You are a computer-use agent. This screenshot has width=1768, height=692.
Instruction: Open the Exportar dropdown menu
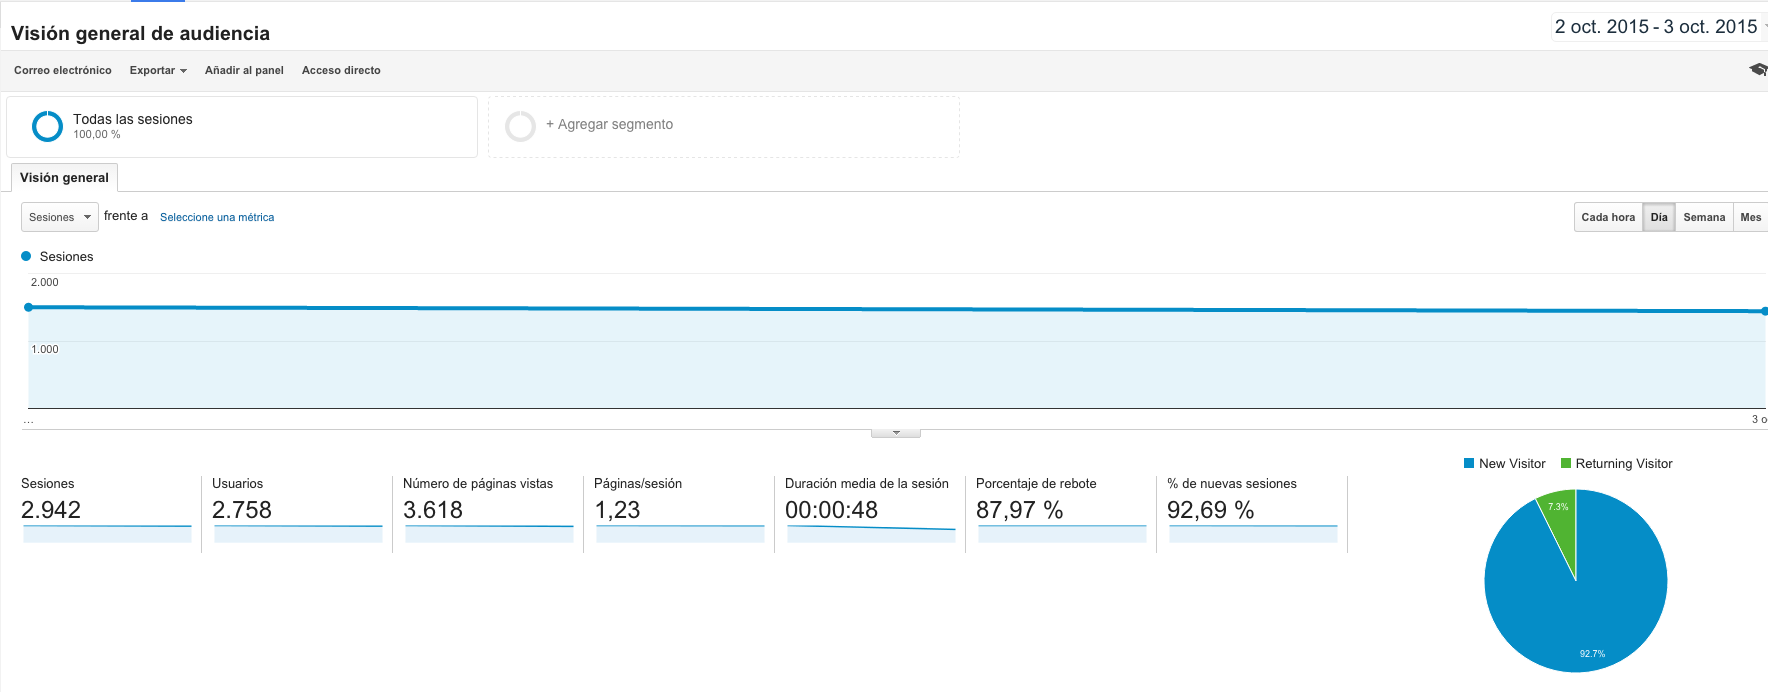158,70
